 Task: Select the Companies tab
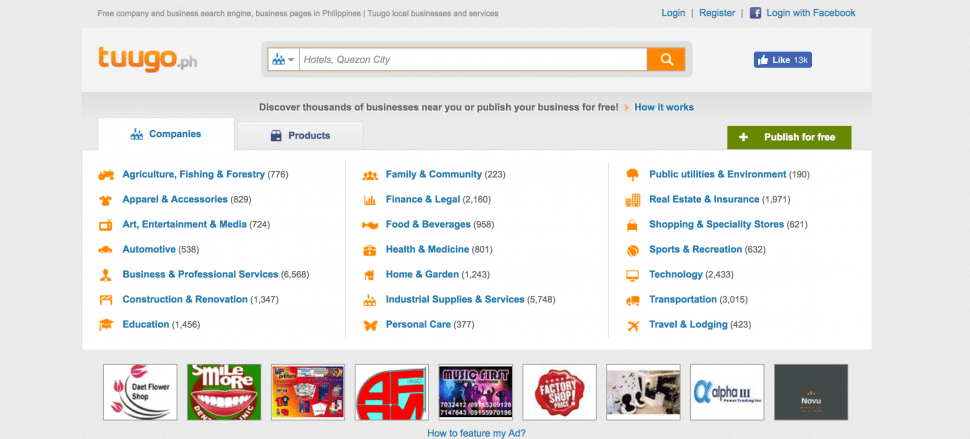pyautogui.click(x=166, y=134)
